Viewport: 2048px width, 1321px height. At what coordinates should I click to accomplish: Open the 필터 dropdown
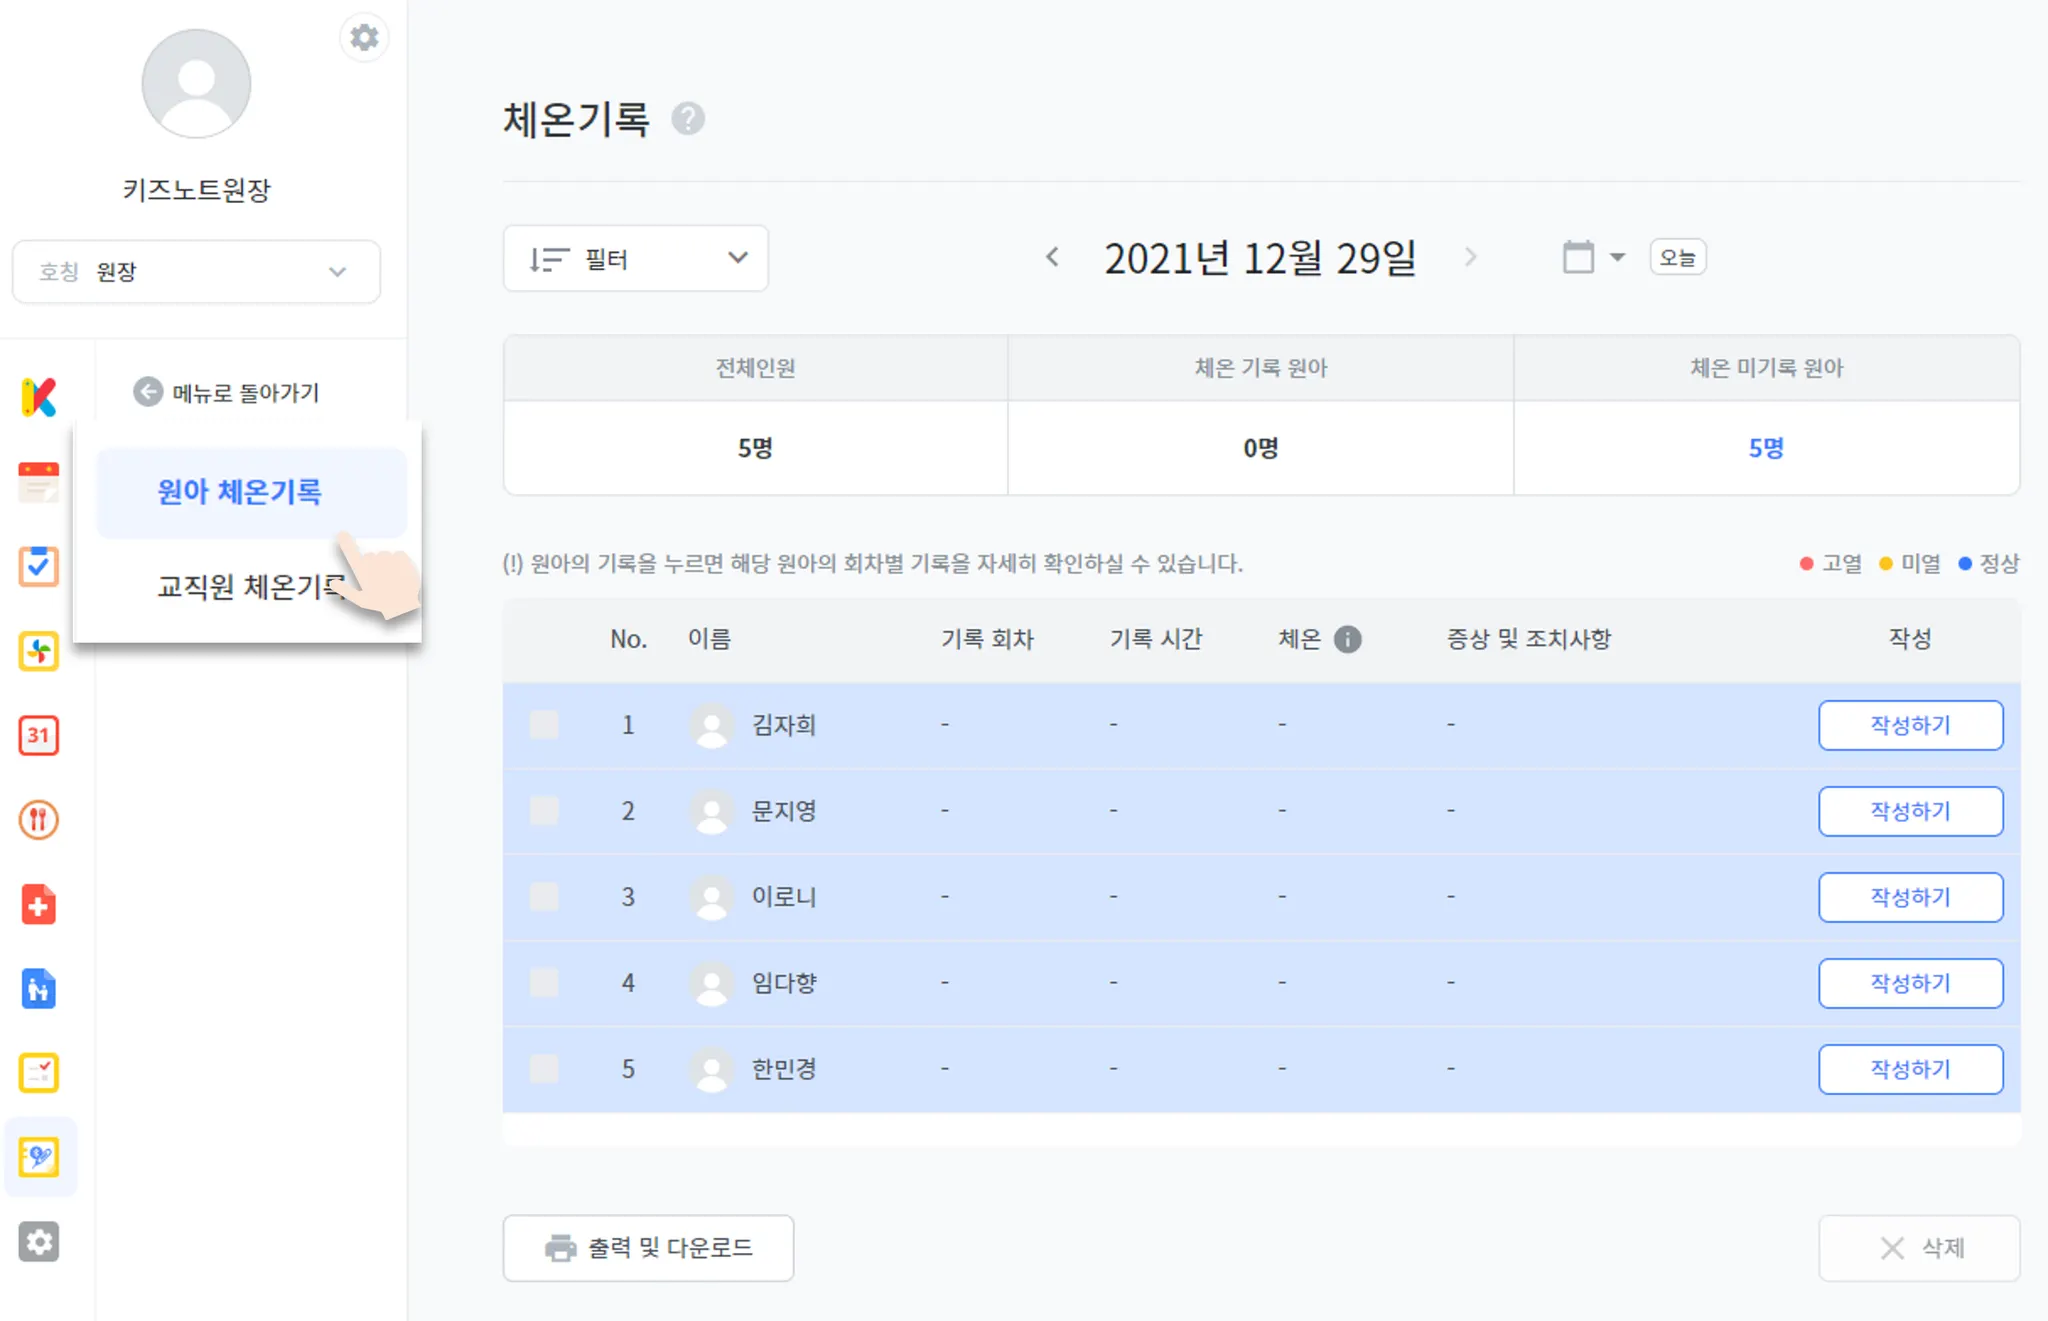coord(635,259)
